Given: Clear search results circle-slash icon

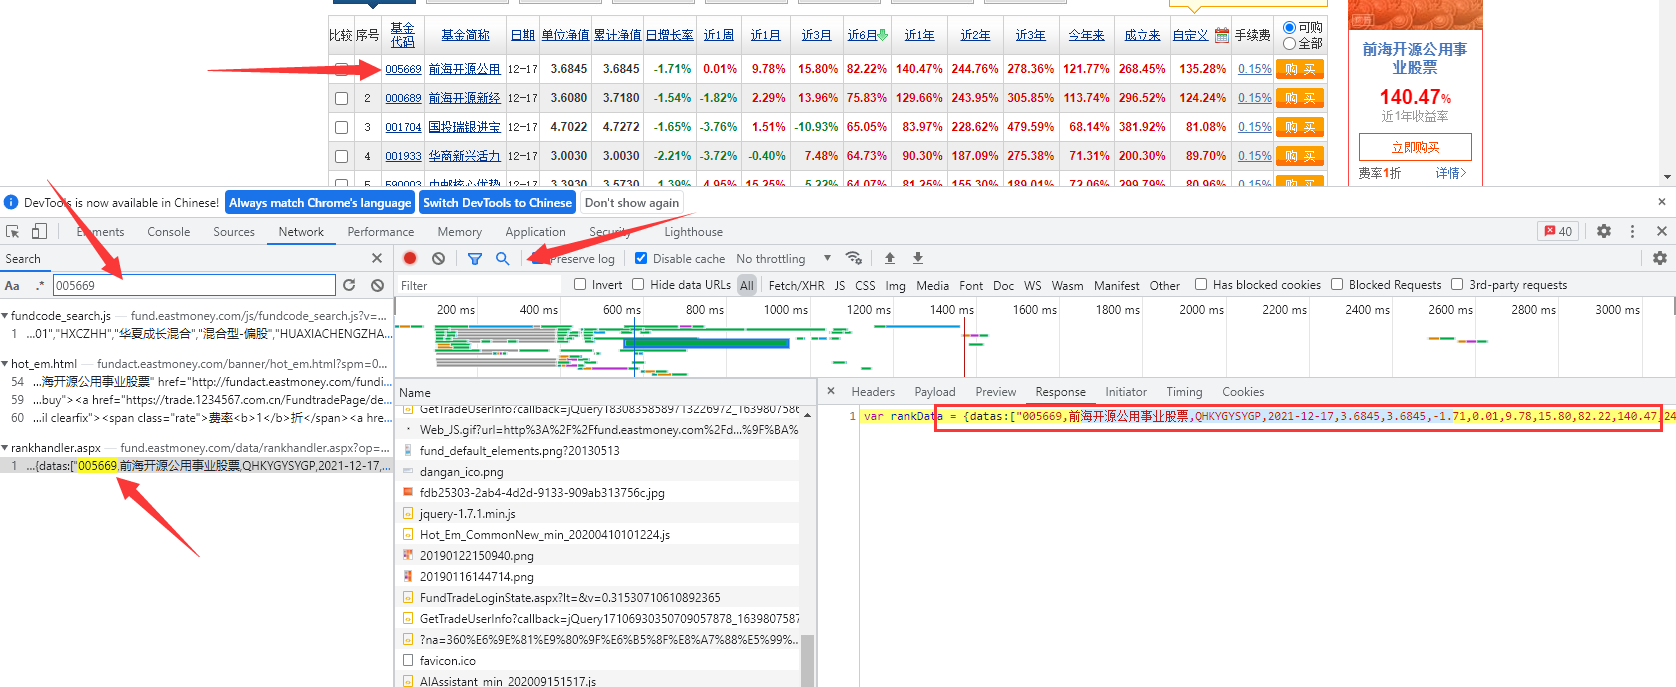Looking at the screenshot, I should click(x=377, y=285).
